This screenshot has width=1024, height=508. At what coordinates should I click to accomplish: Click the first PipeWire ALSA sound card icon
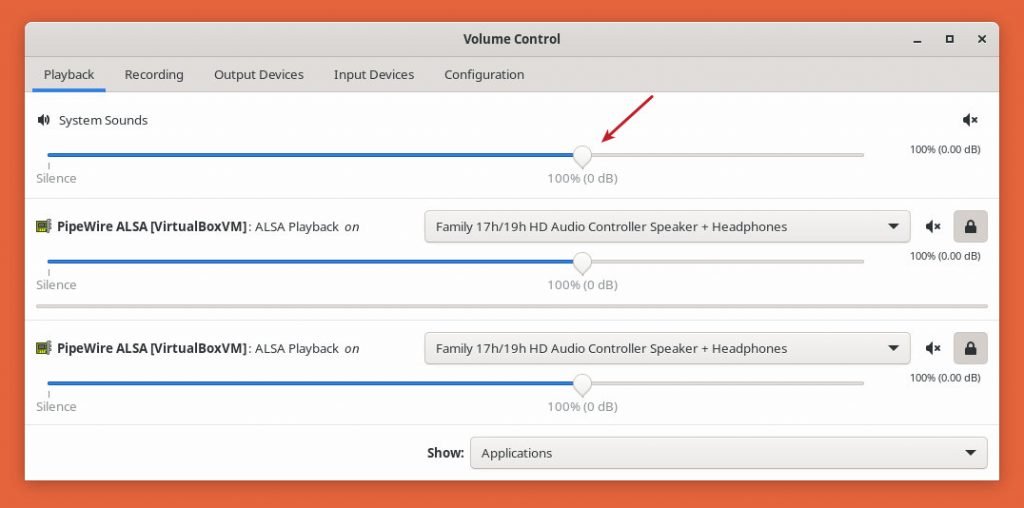(43, 227)
